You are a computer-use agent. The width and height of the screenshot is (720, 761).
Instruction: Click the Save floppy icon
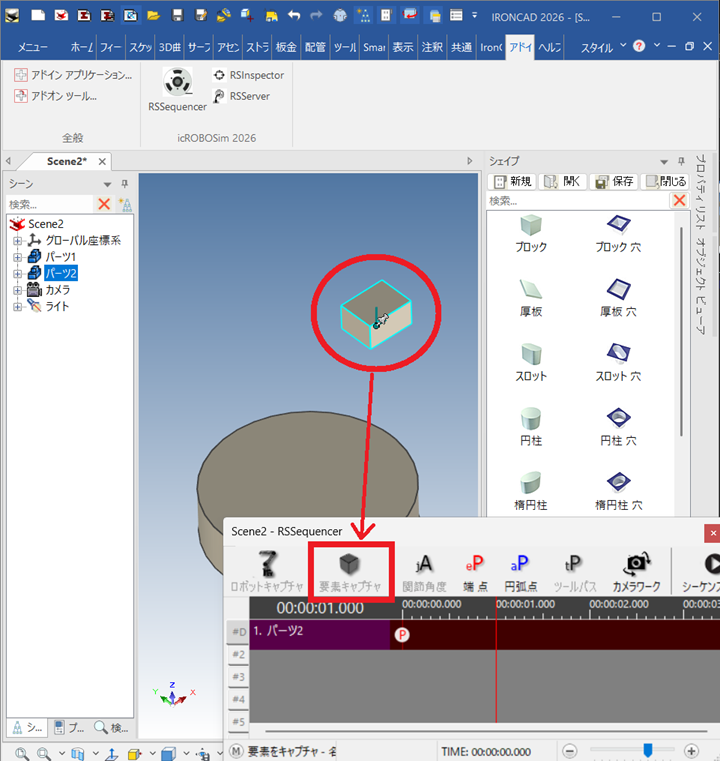tap(177, 16)
